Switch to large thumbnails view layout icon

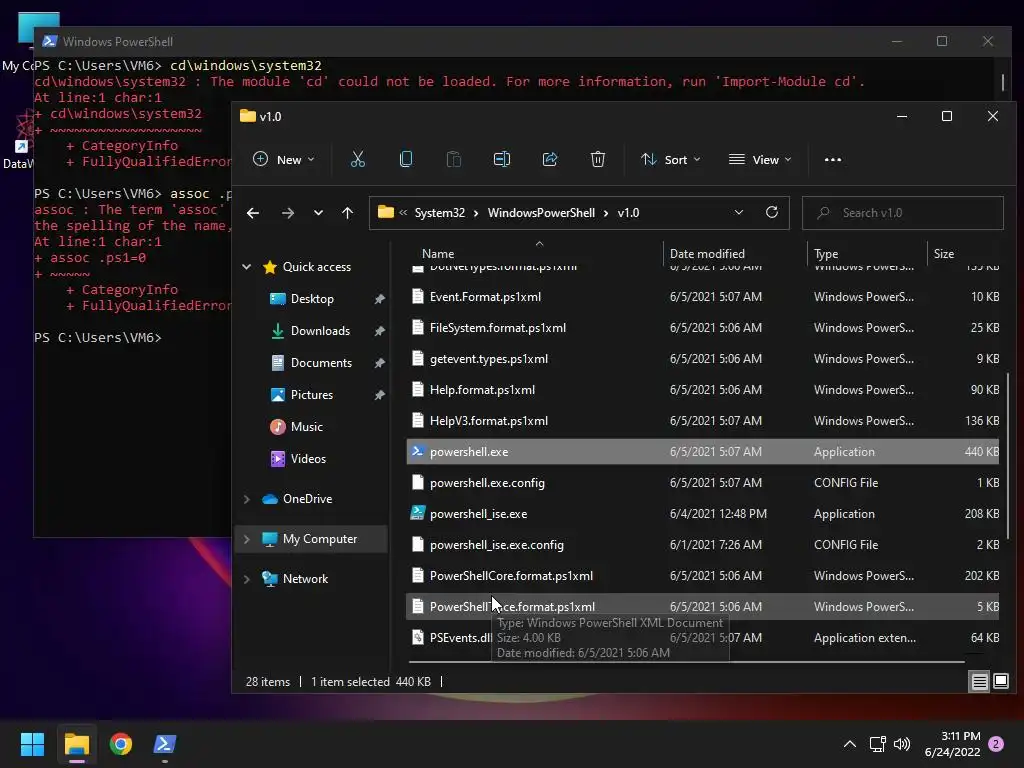pos(1000,682)
